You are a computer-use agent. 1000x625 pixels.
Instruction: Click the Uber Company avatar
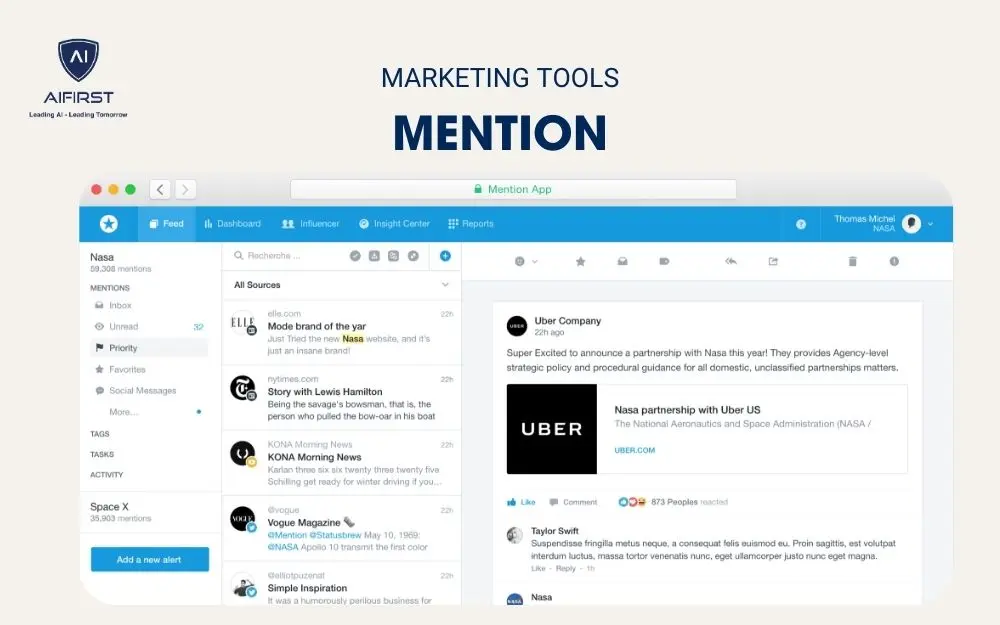(x=517, y=326)
